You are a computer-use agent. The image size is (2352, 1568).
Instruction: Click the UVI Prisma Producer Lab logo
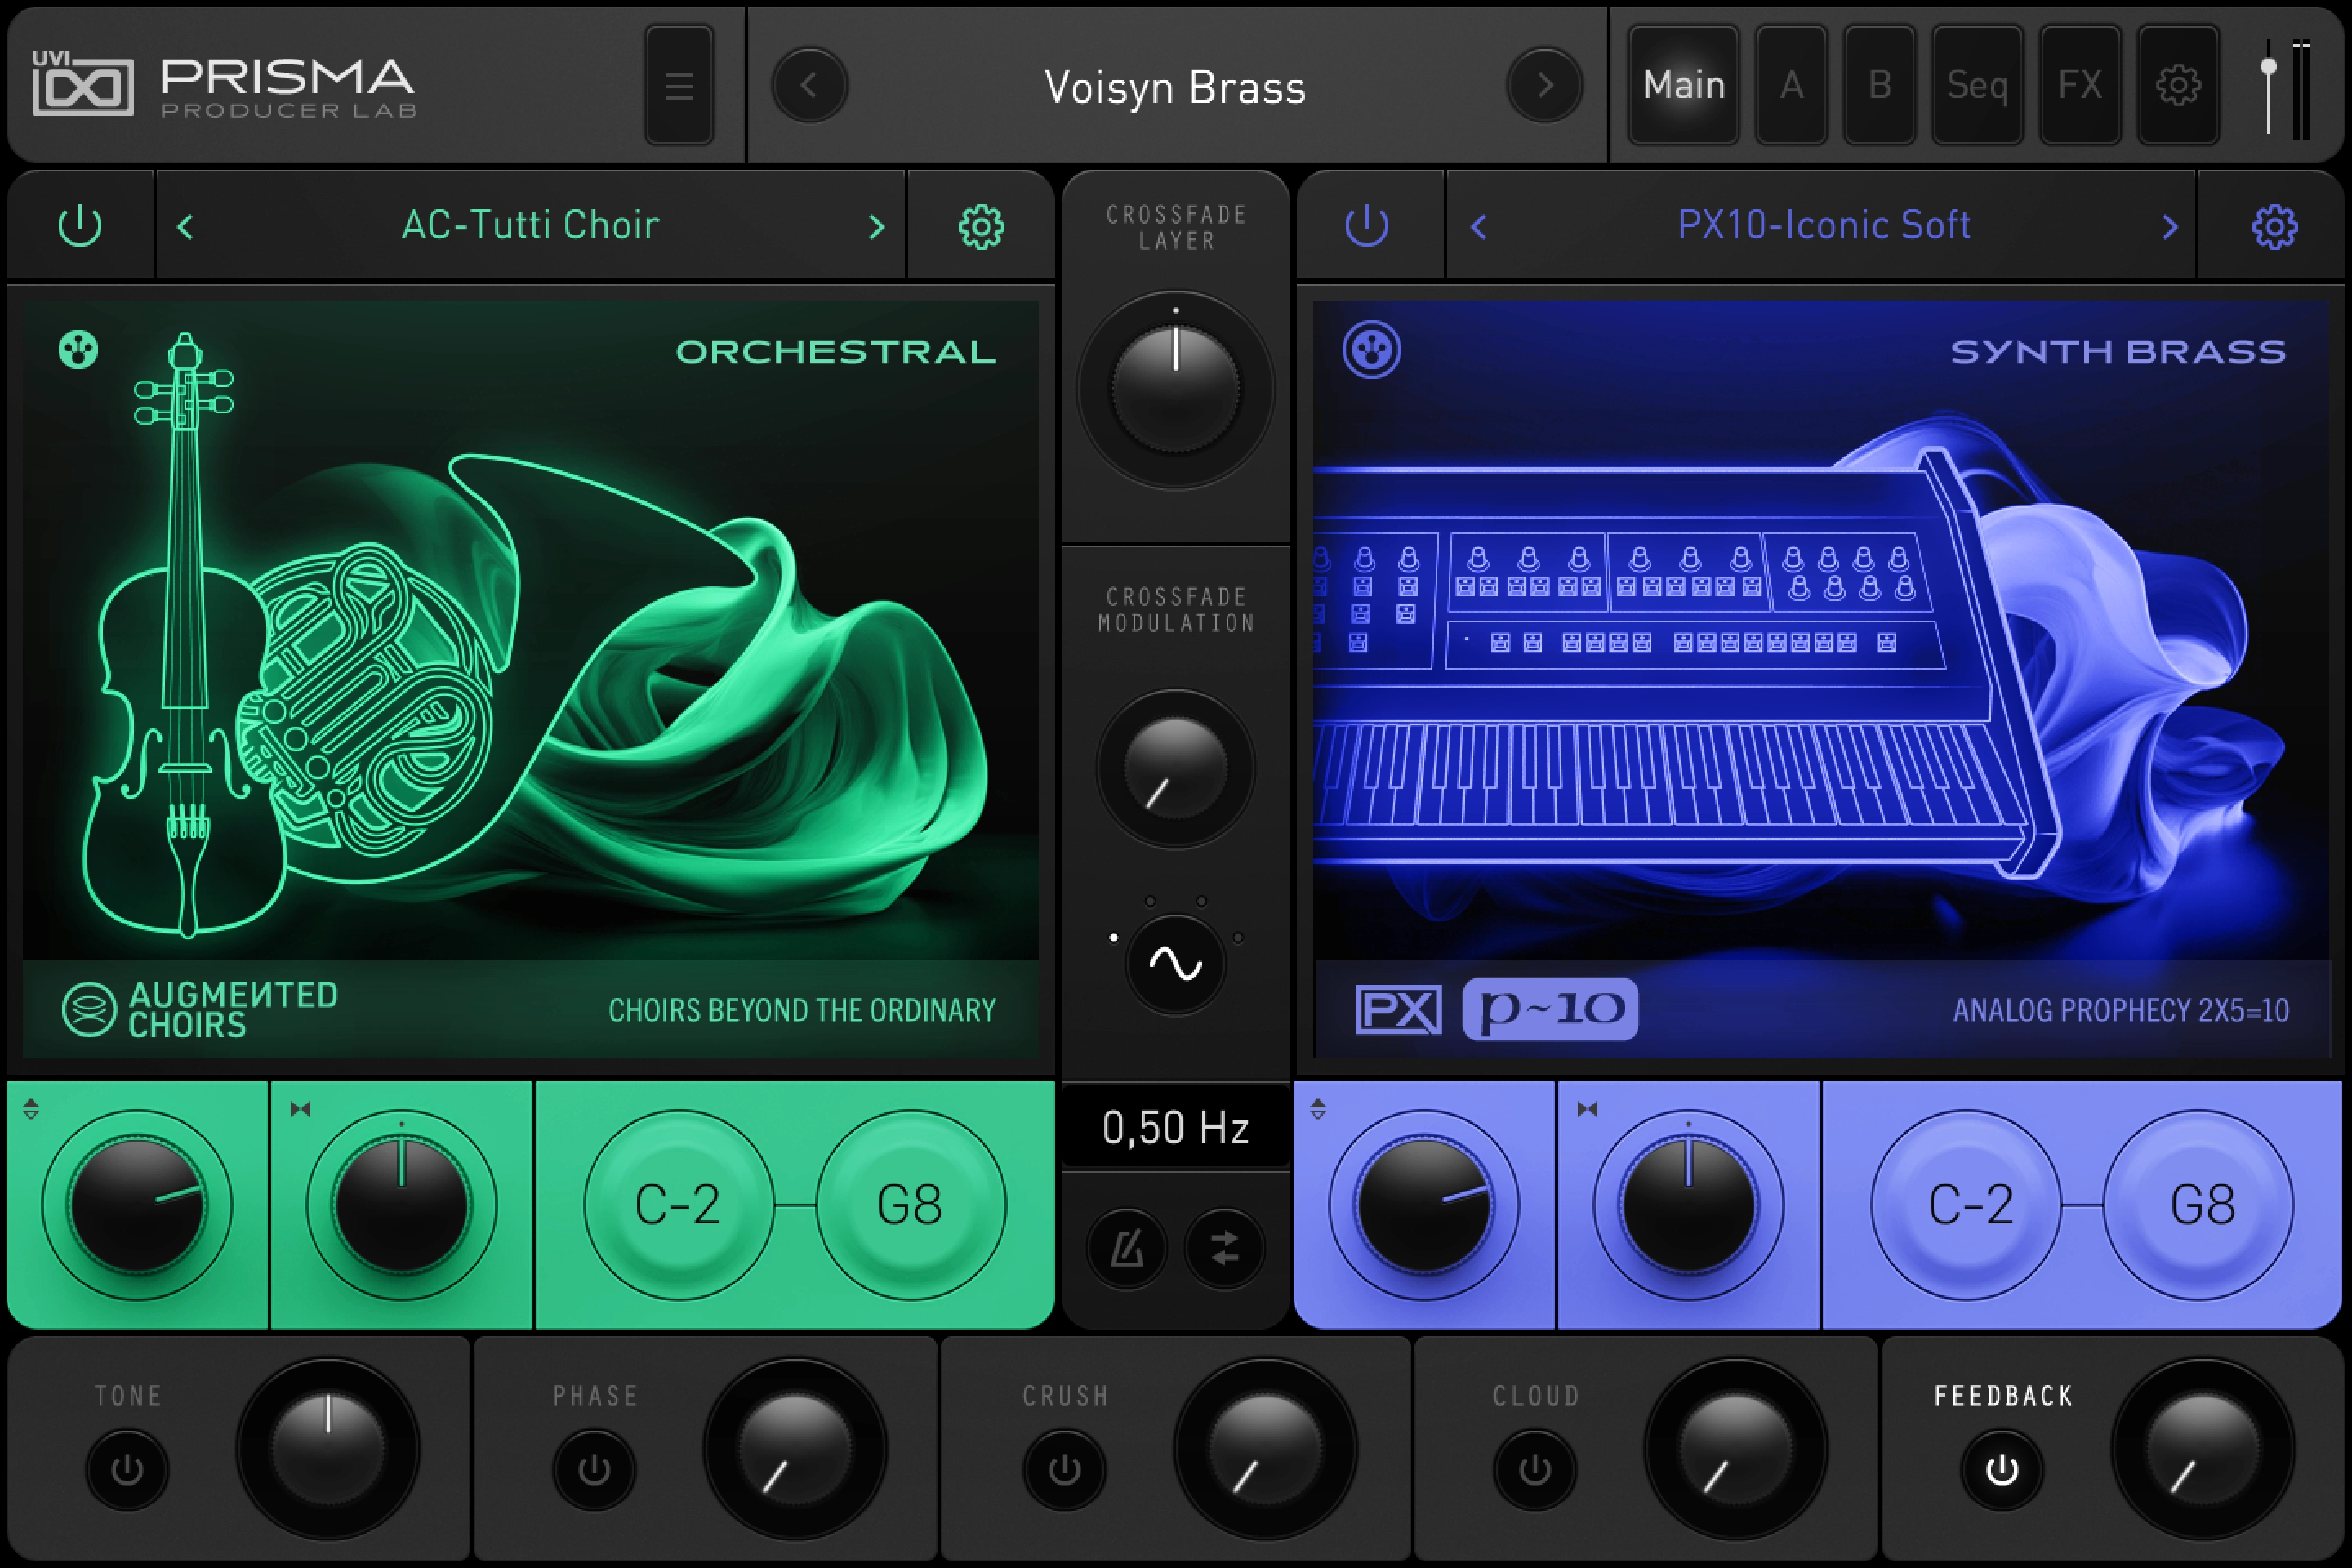[224, 85]
